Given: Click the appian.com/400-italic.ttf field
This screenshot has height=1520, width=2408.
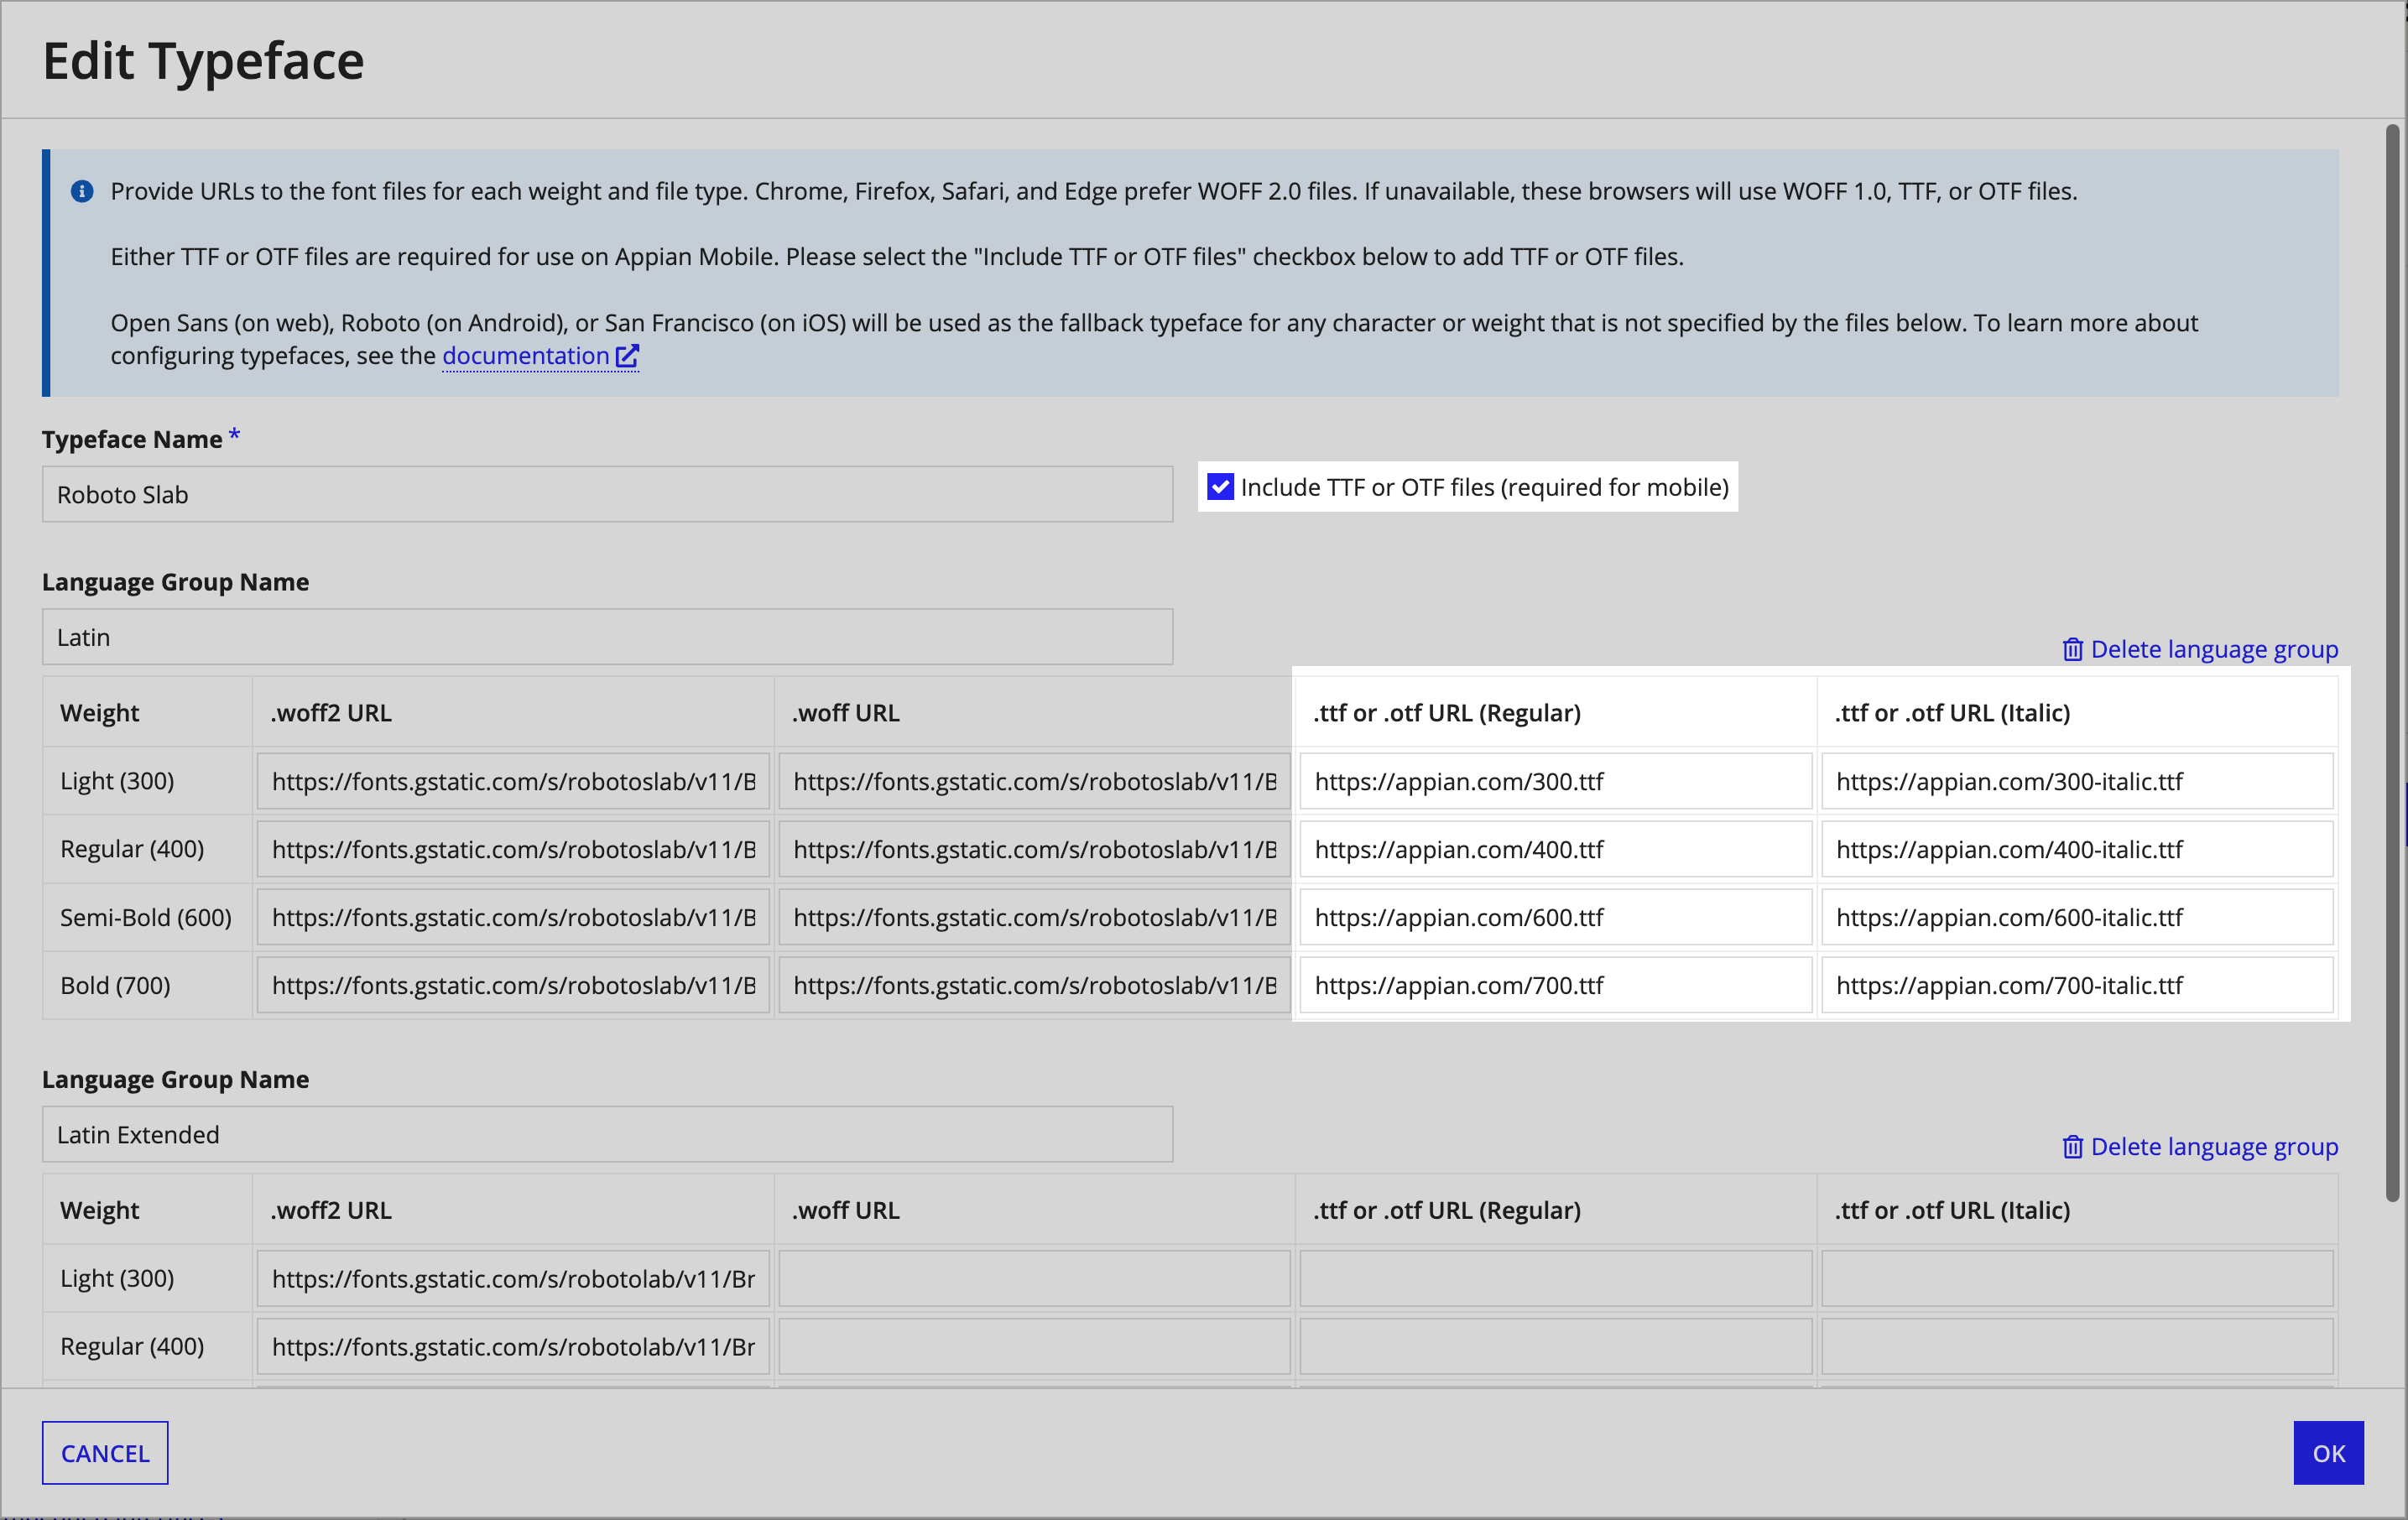Looking at the screenshot, I should click(x=2077, y=849).
